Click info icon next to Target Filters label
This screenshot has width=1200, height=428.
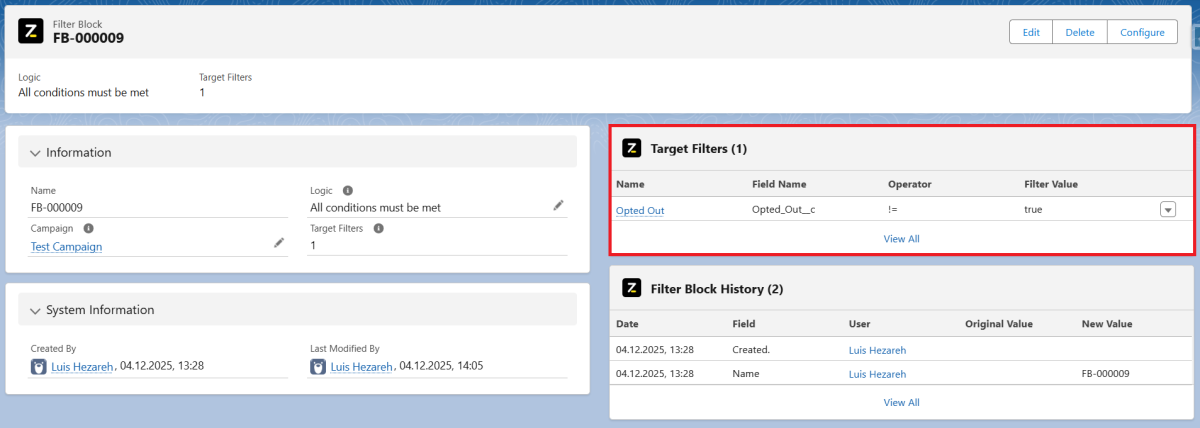point(379,228)
